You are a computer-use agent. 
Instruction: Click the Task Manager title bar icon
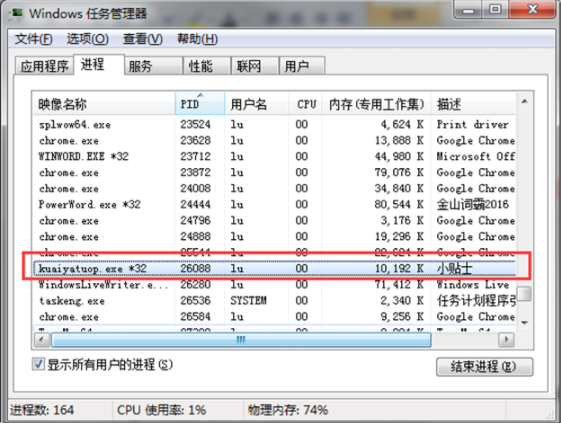(16, 13)
